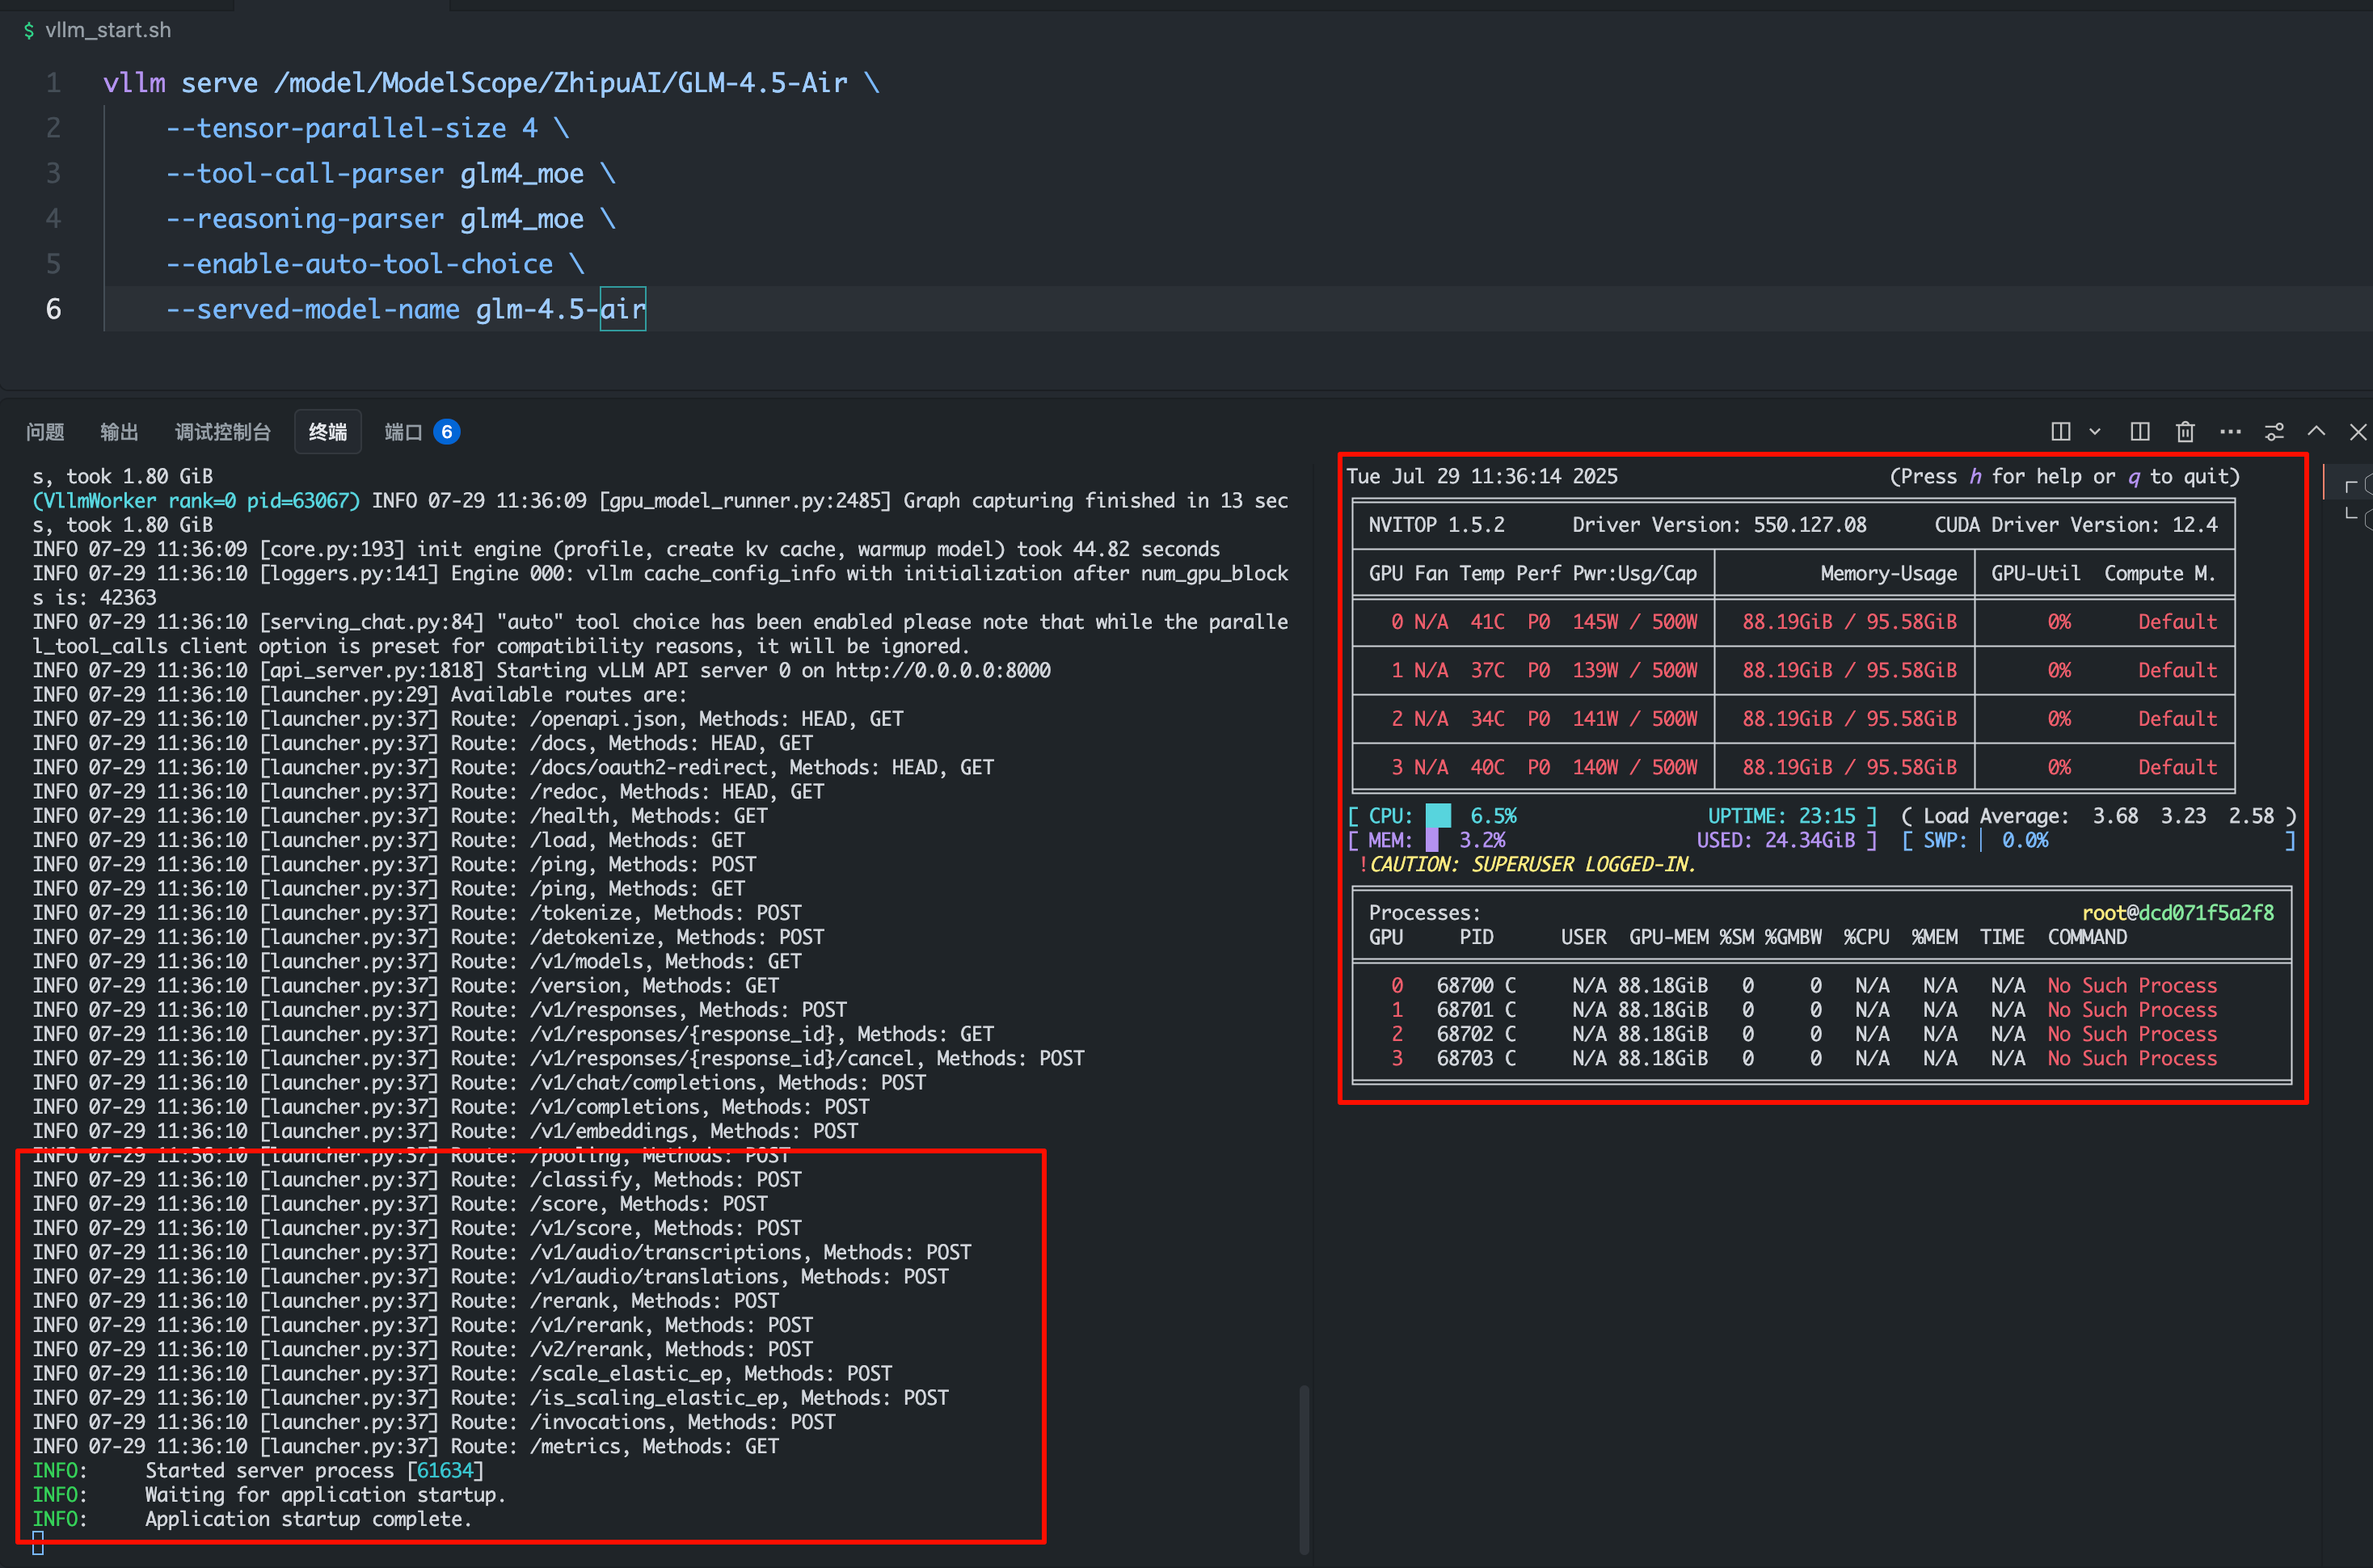Maximize panel size with chevron up
This screenshot has width=2373, height=1568.
tap(2316, 432)
